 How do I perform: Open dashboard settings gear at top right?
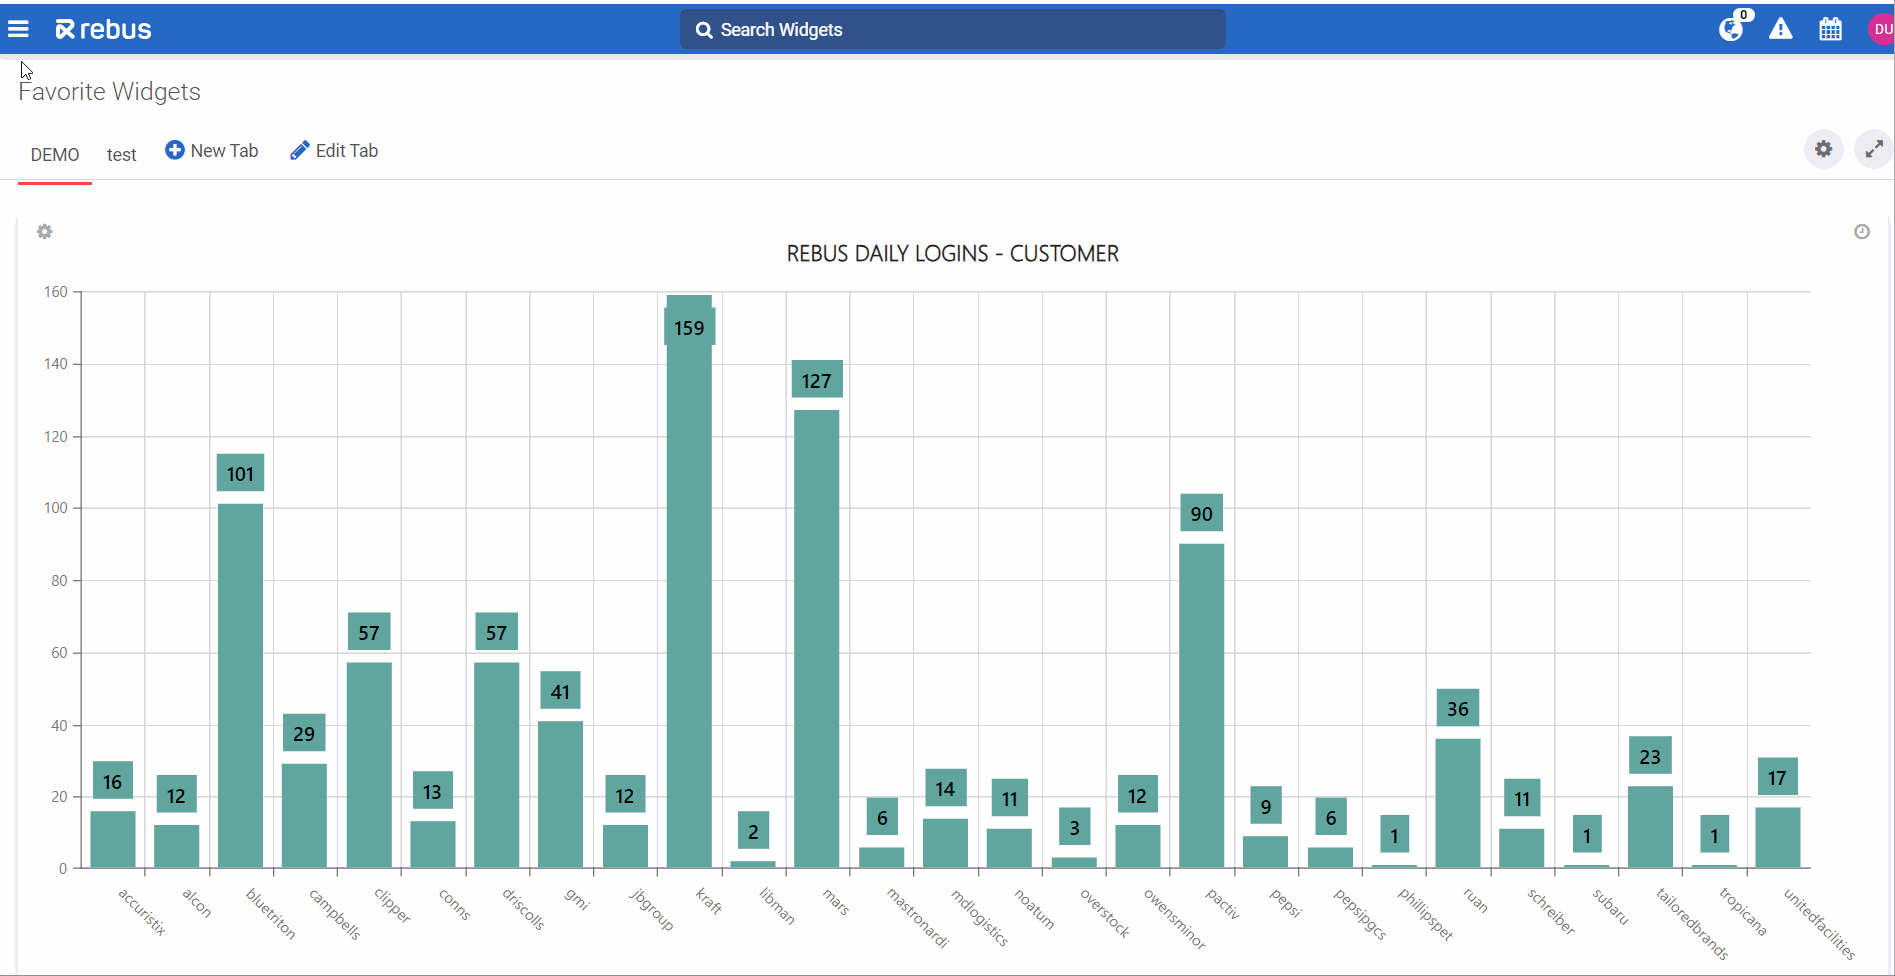pyautogui.click(x=1824, y=149)
